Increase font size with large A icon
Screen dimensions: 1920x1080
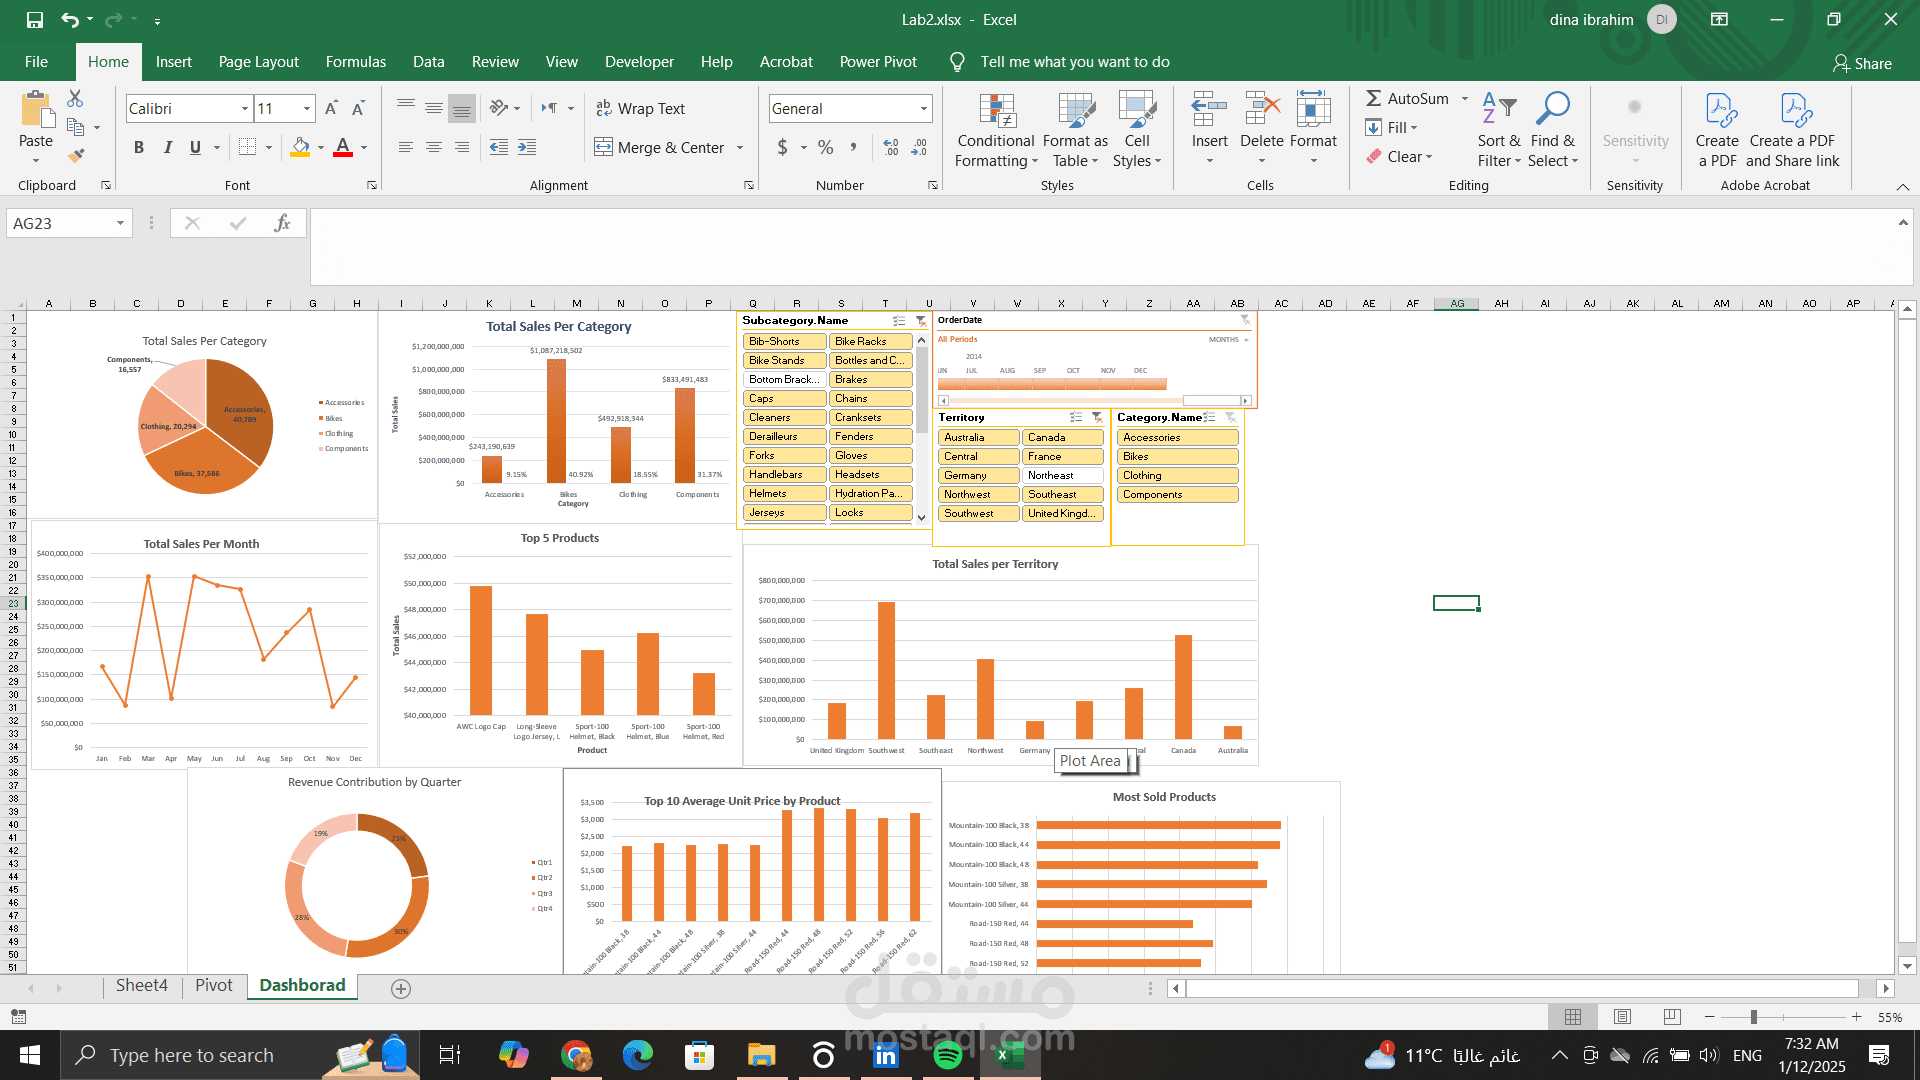point(332,108)
